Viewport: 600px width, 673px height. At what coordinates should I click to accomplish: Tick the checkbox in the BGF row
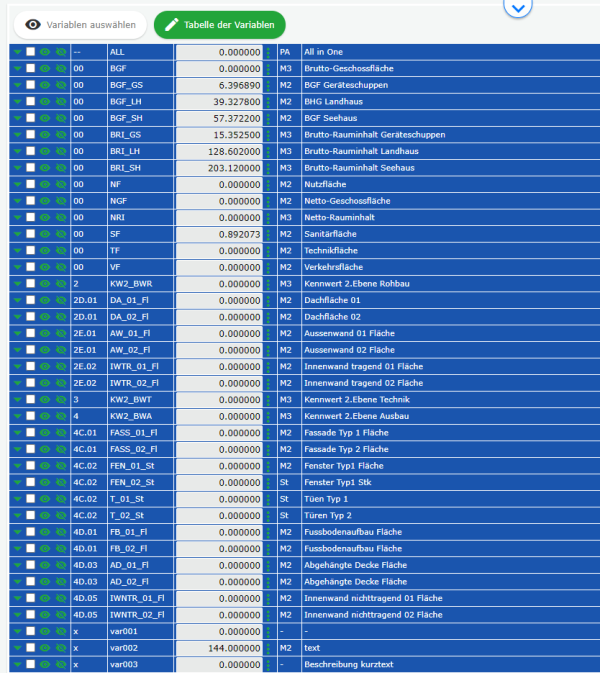coord(30,68)
